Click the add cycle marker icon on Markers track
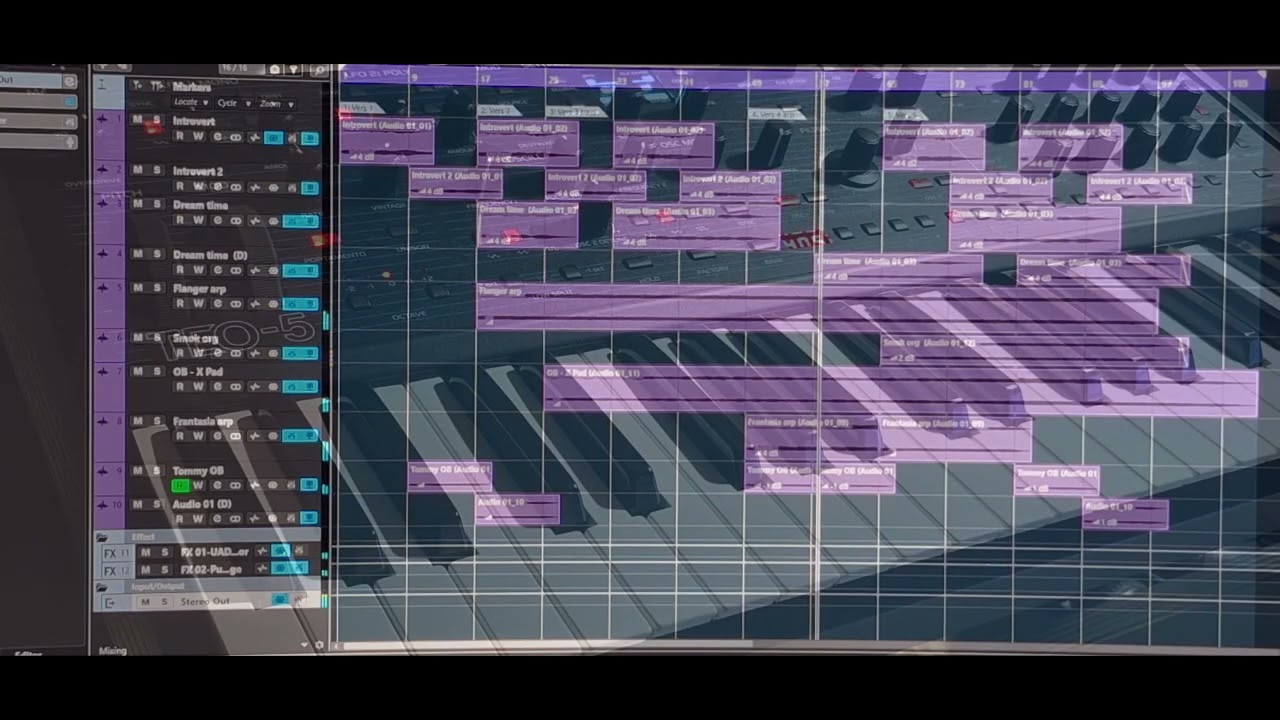The height and width of the screenshot is (720, 1280). pyautogui.click(x=157, y=86)
